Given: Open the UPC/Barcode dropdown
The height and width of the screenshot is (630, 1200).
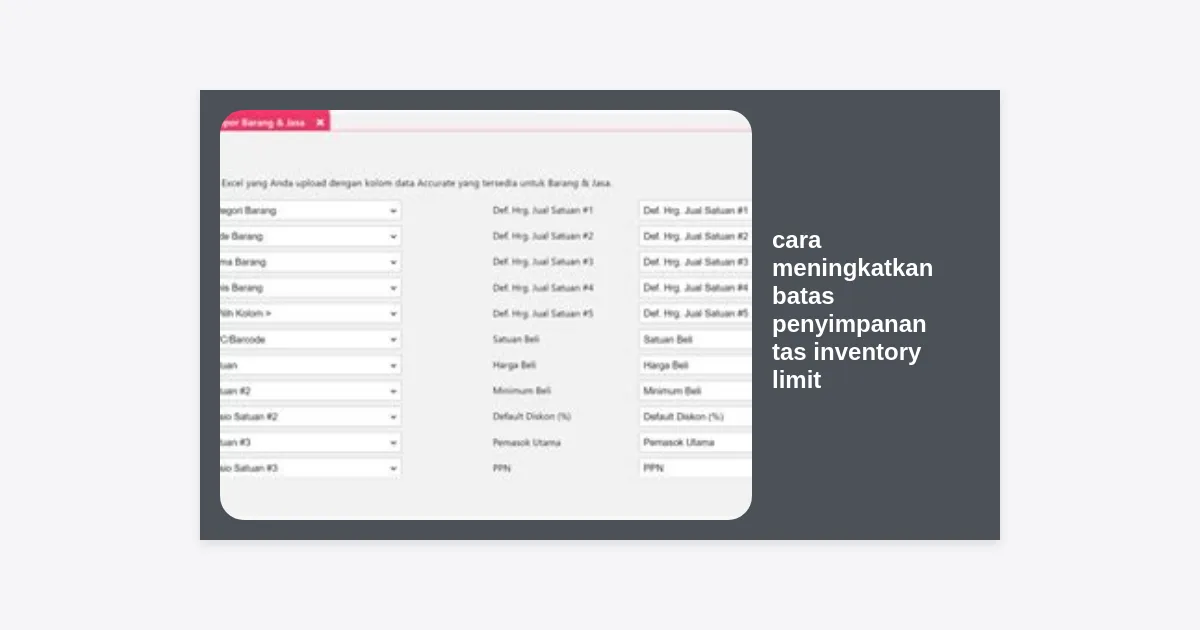Looking at the screenshot, I should click(393, 340).
